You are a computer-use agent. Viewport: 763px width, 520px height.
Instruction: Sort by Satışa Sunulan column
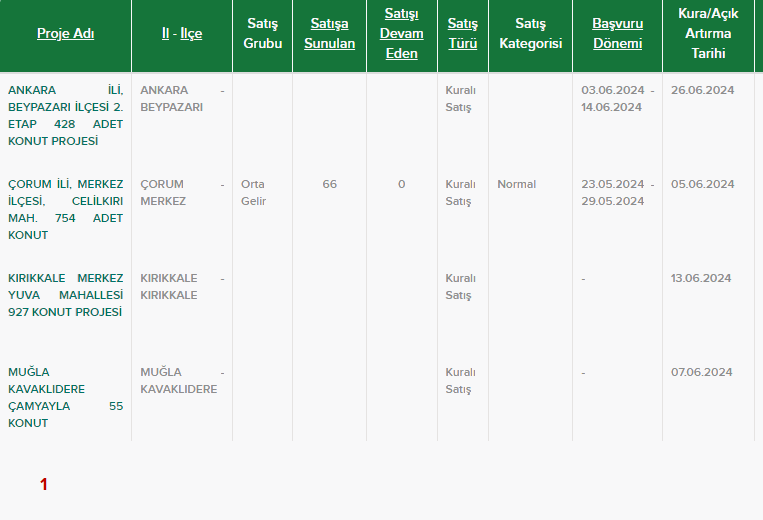tap(329, 34)
